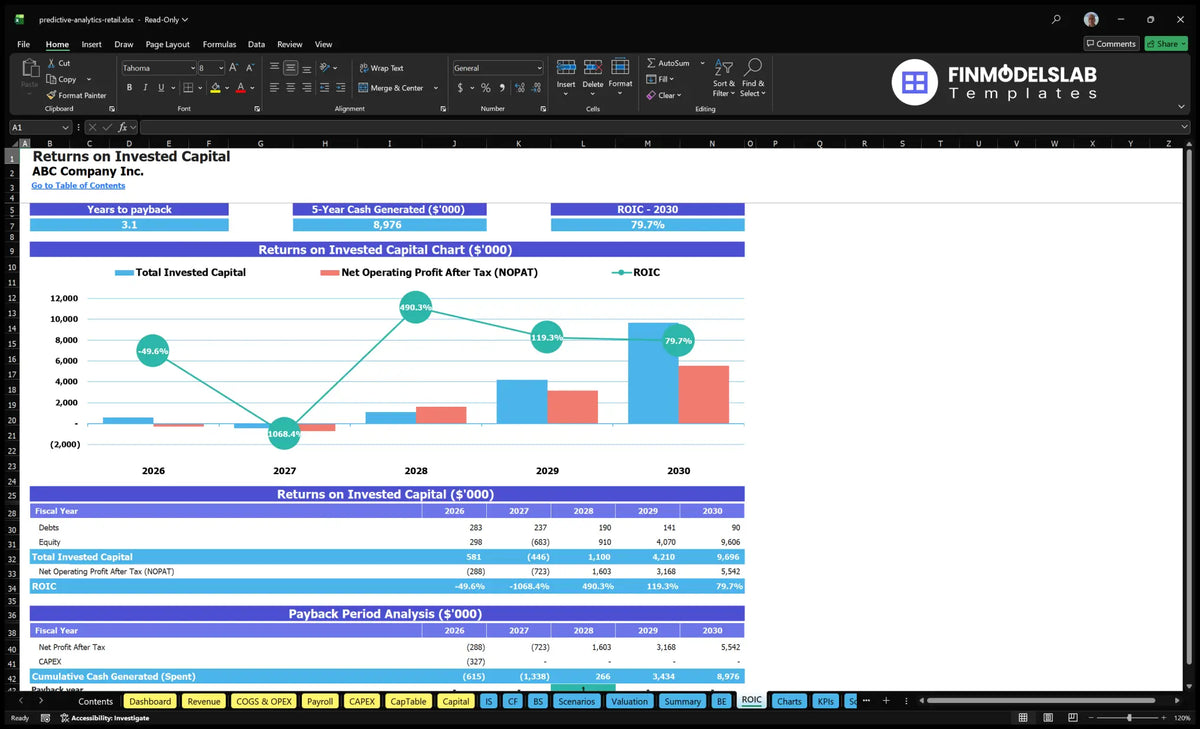This screenshot has height=729, width=1200.
Task: Switch to the Page Layout tab
Action: [x=167, y=44]
